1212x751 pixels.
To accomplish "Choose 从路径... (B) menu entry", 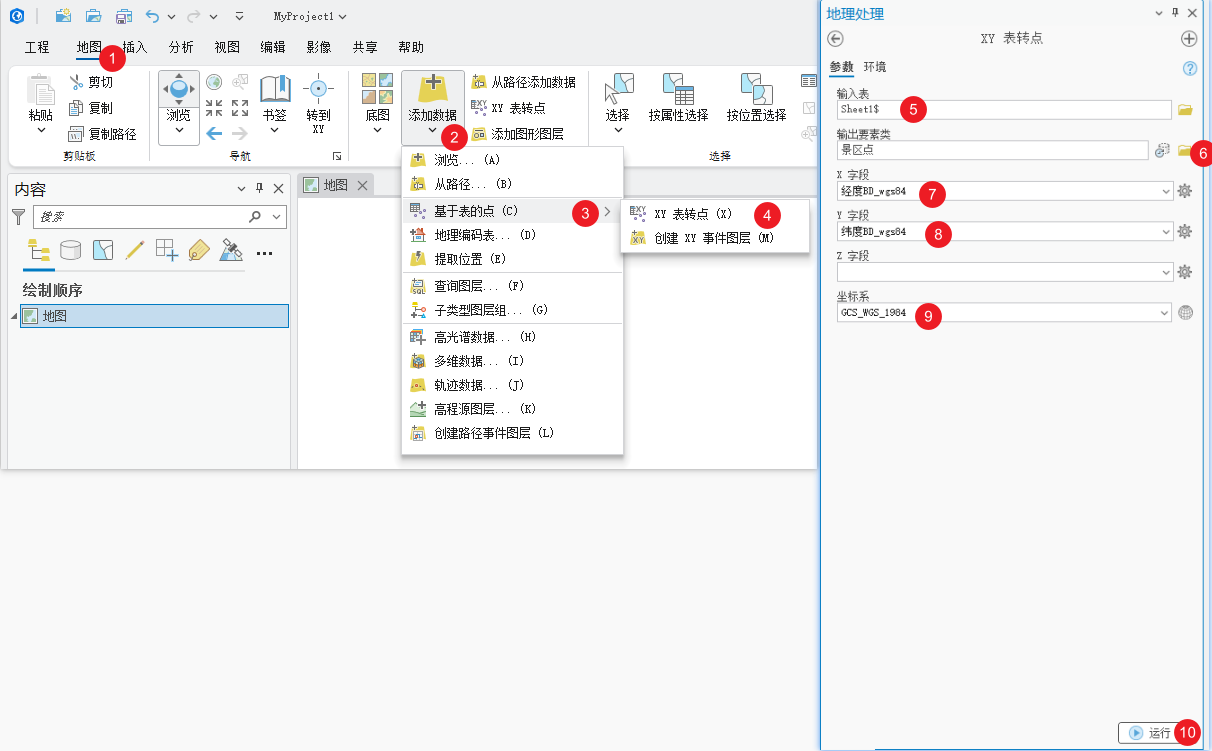I will pos(512,184).
